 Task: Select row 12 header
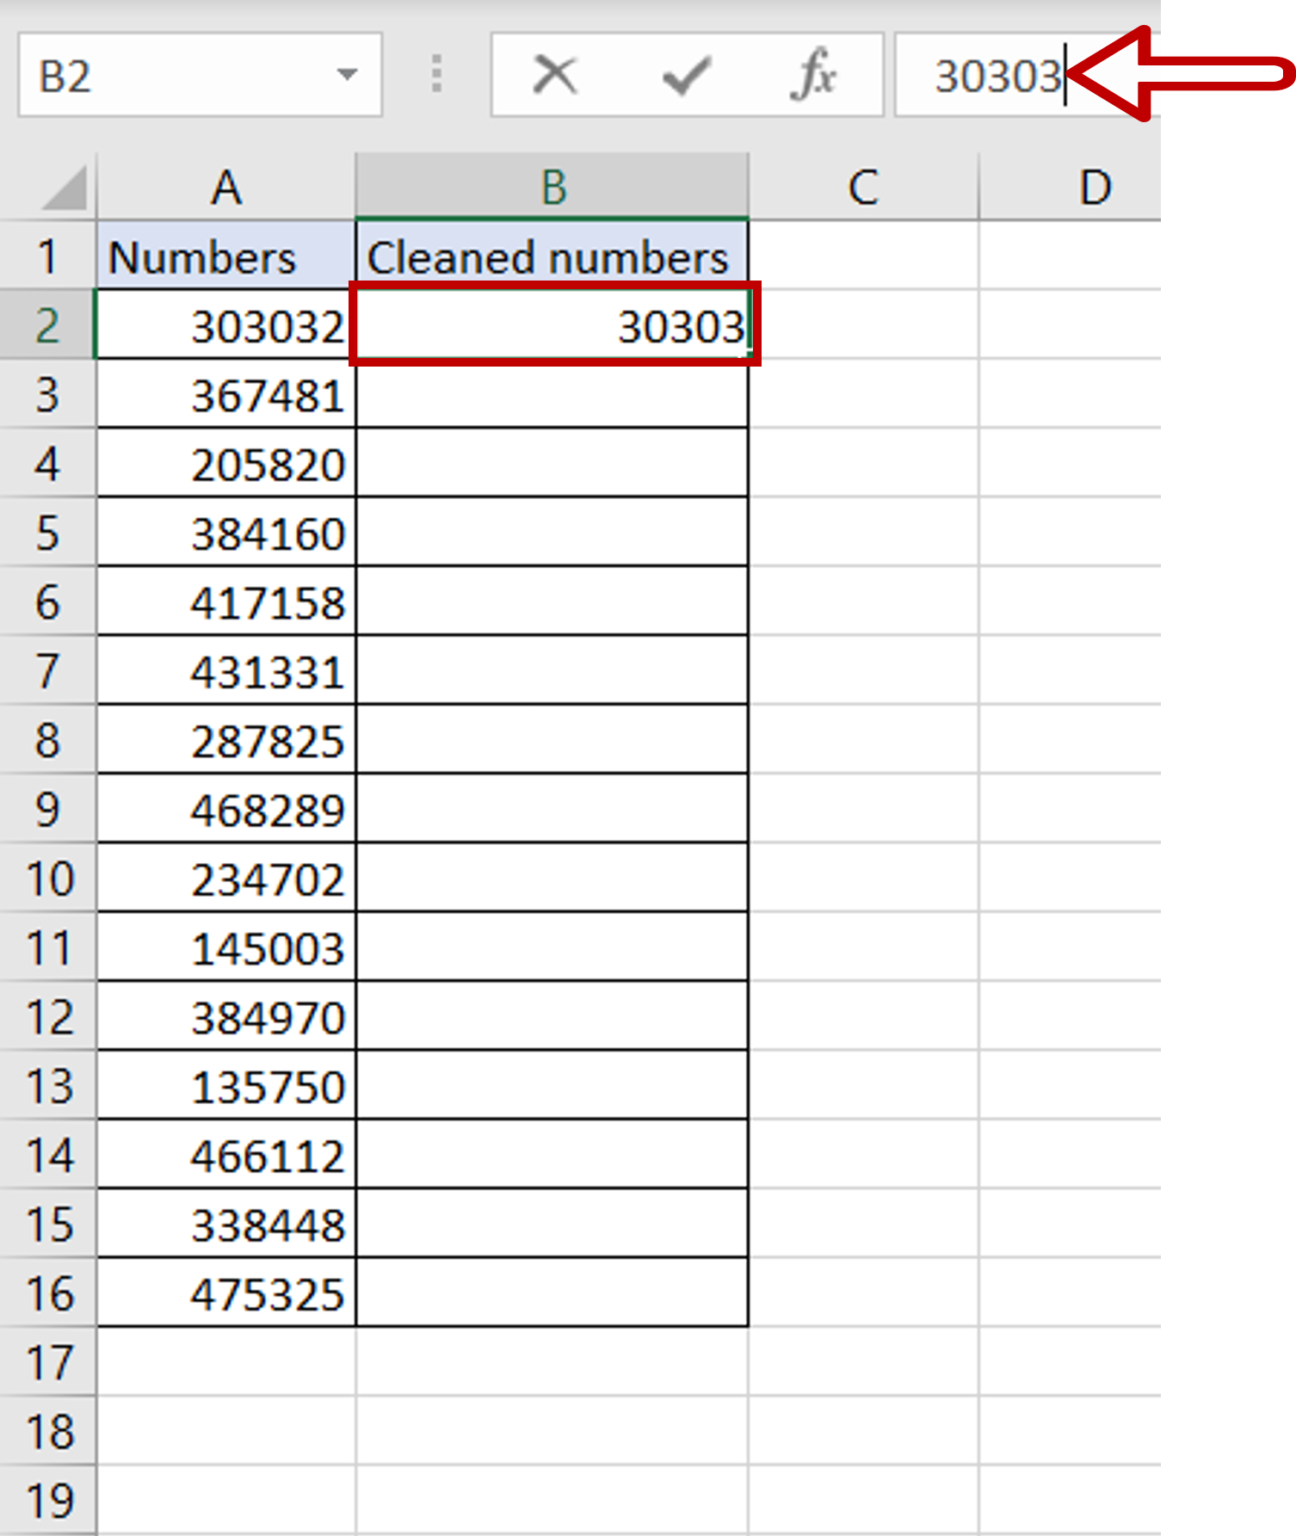pos(48,1016)
